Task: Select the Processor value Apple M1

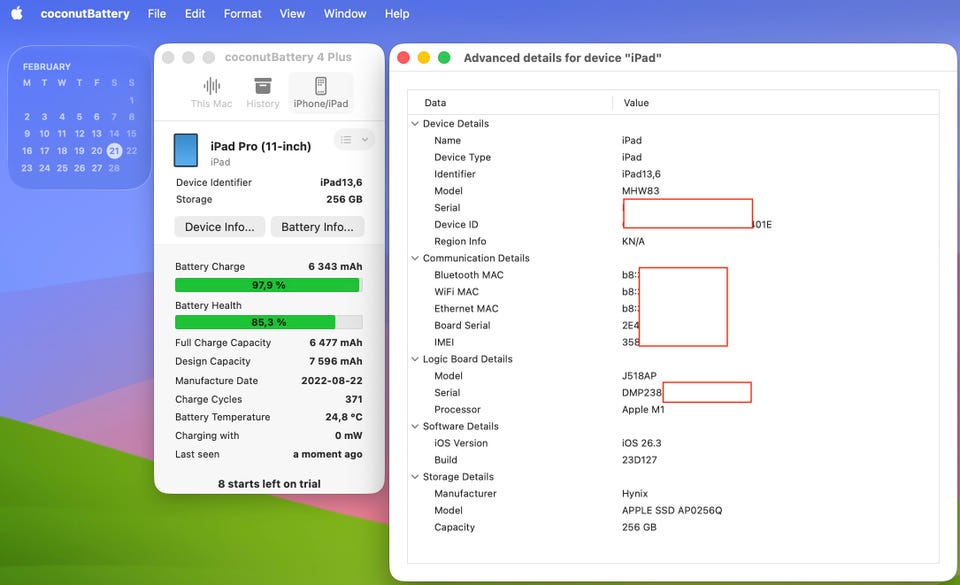Action: pos(643,409)
